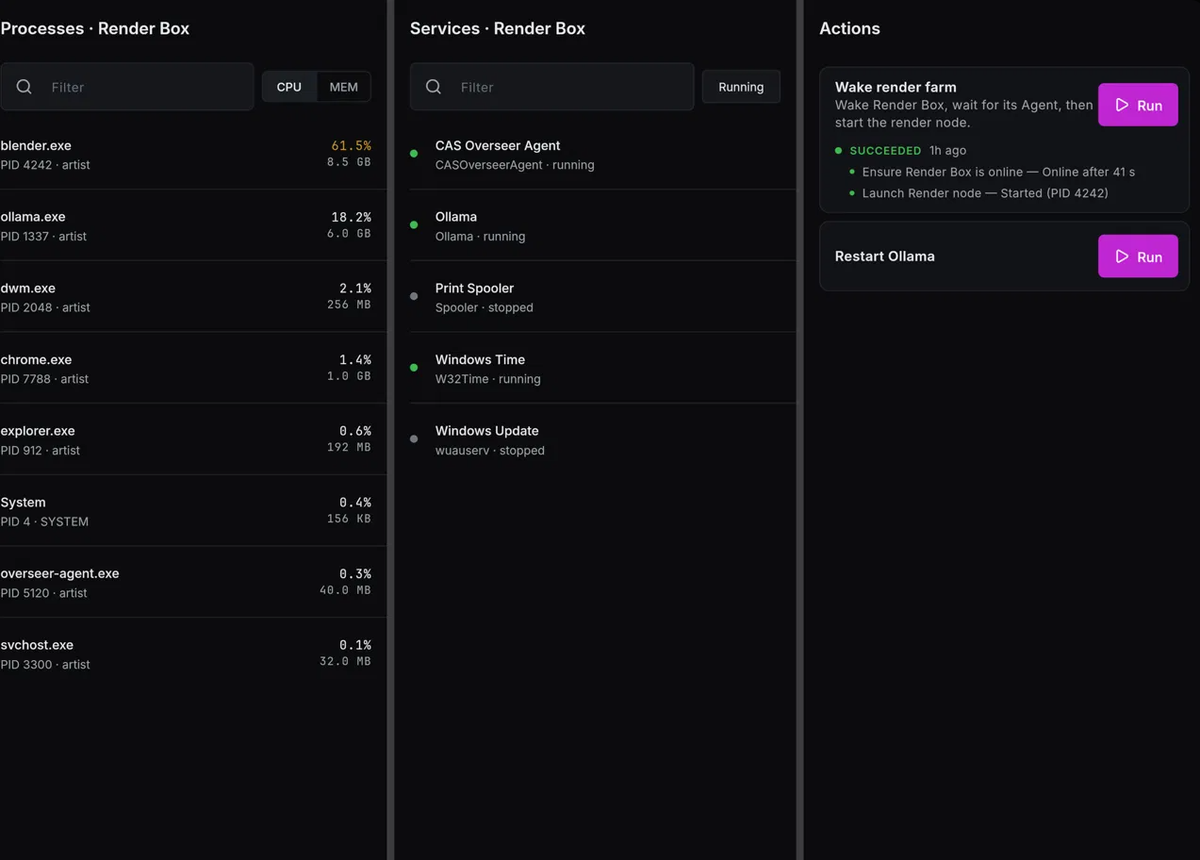Click the green status dot beside Ollama service
Image resolution: width=1200 pixels, height=860 pixels.
tap(414, 225)
